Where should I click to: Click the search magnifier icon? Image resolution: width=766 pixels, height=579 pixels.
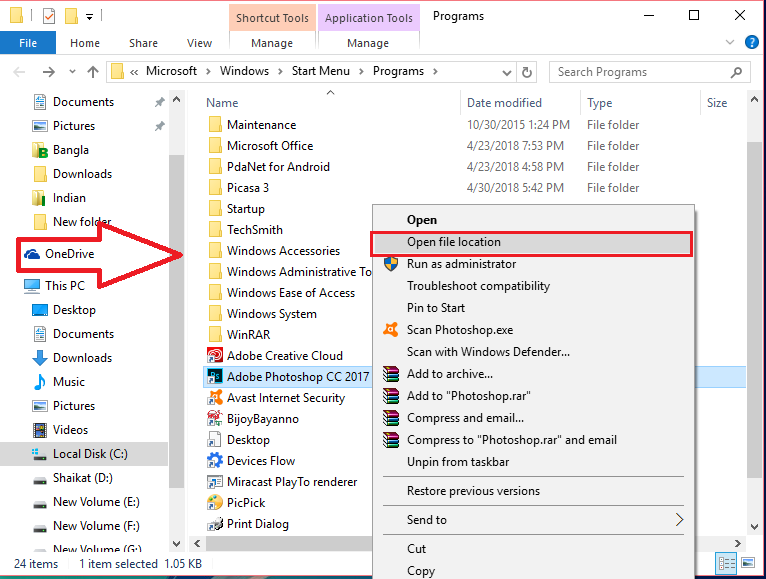(736, 72)
